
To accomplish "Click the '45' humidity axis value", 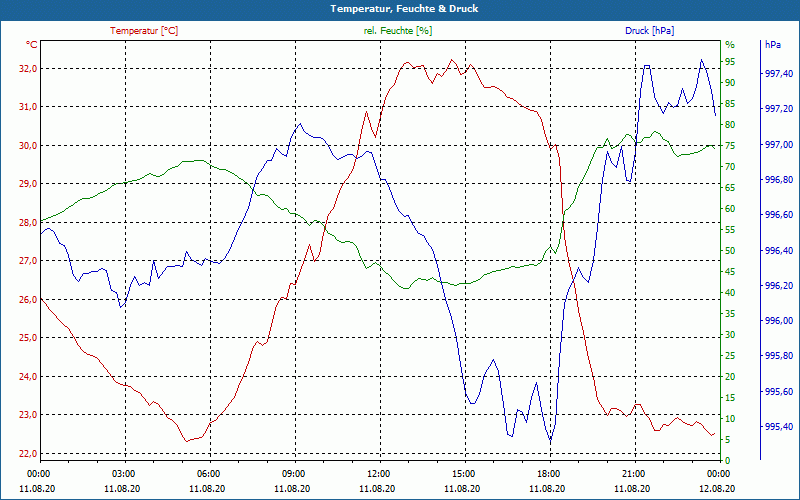I will tap(730, 272).
